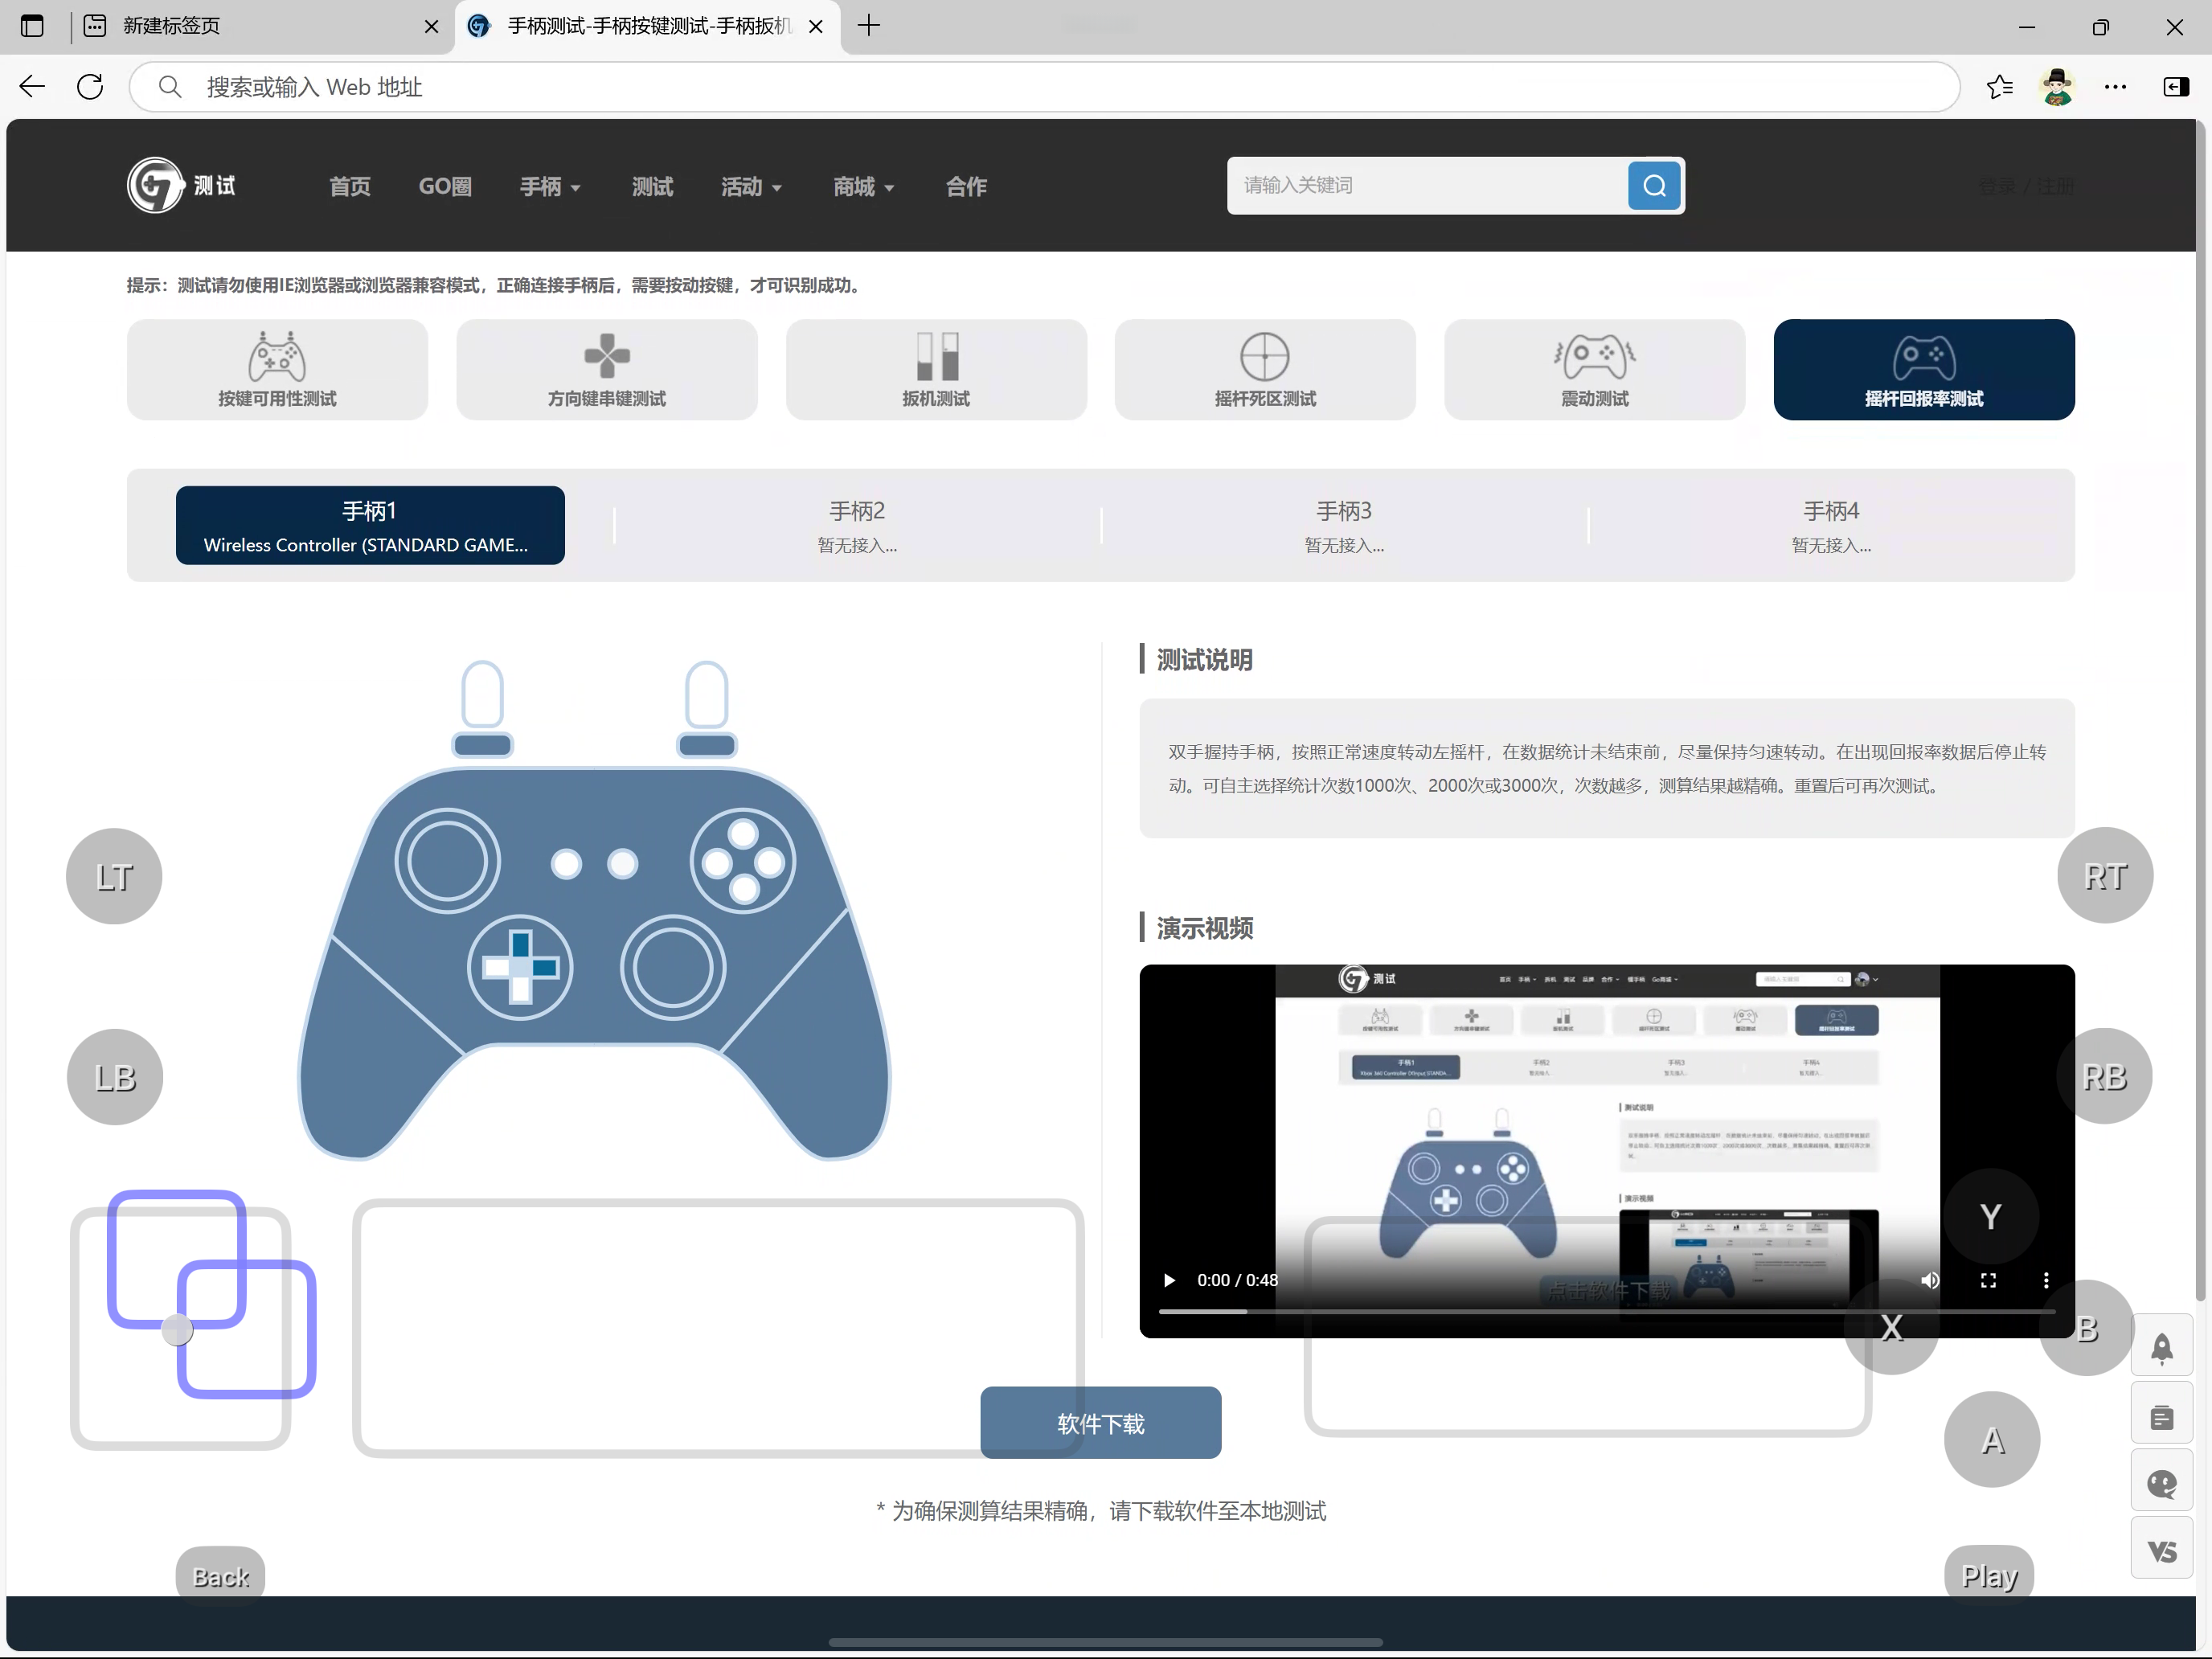
Task: Toggle fullscreen on the demo video
Action: tap(1988, 1280)
